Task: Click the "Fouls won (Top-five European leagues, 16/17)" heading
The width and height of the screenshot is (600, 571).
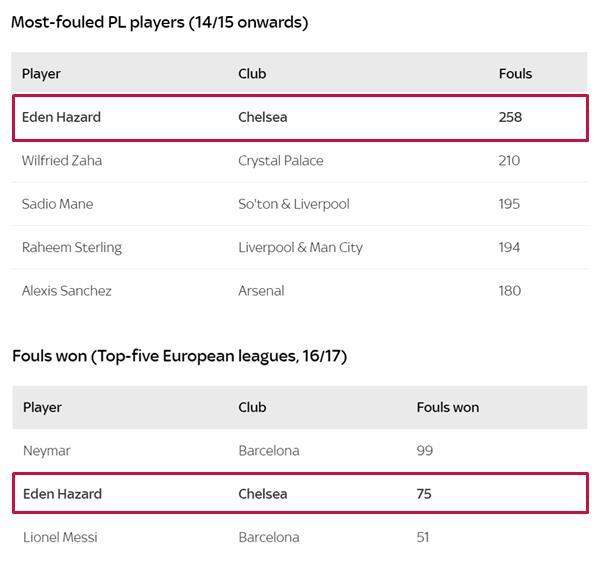Action: click(179, 356)
